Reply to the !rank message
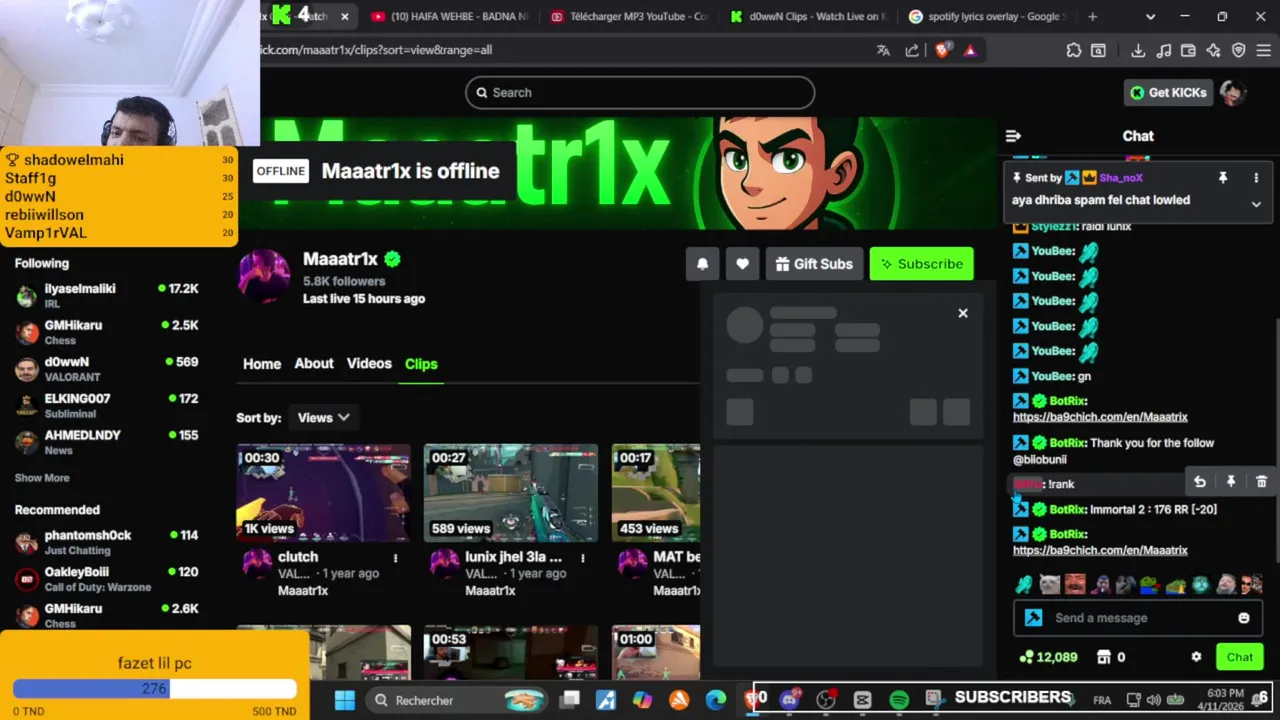This screenshot has width=1280, height=720. click(1200, 482)
